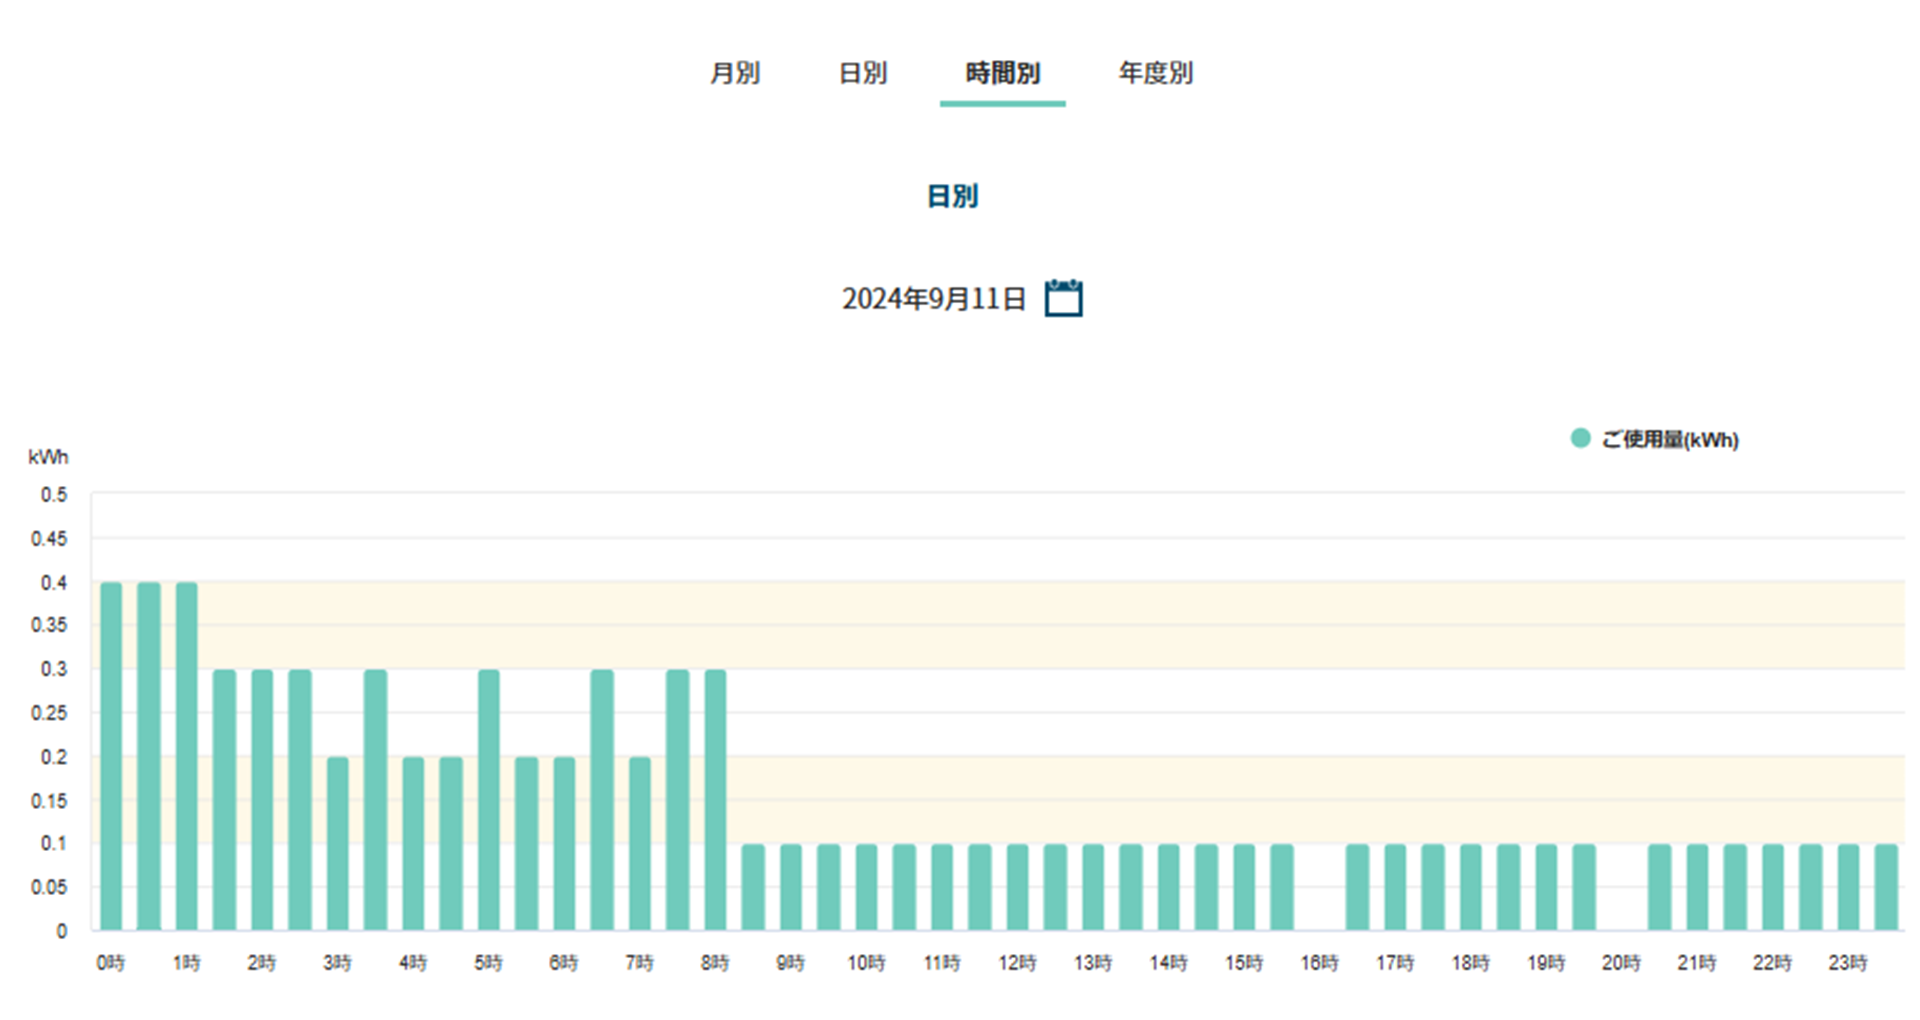The height and width of the screenshot is (1020, 1920).
Task: Click the 0.2 kWh bar above 3時
Action: click(x=338, y=843)
